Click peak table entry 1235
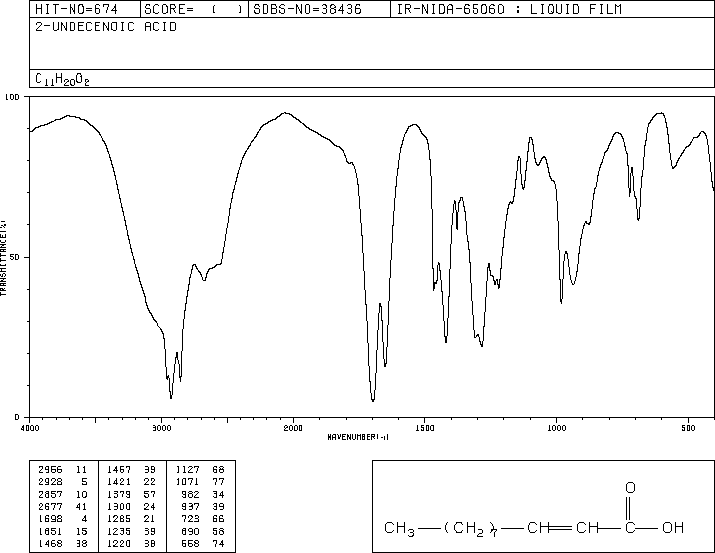Screen dimensions: 715x553 (119, 532)
